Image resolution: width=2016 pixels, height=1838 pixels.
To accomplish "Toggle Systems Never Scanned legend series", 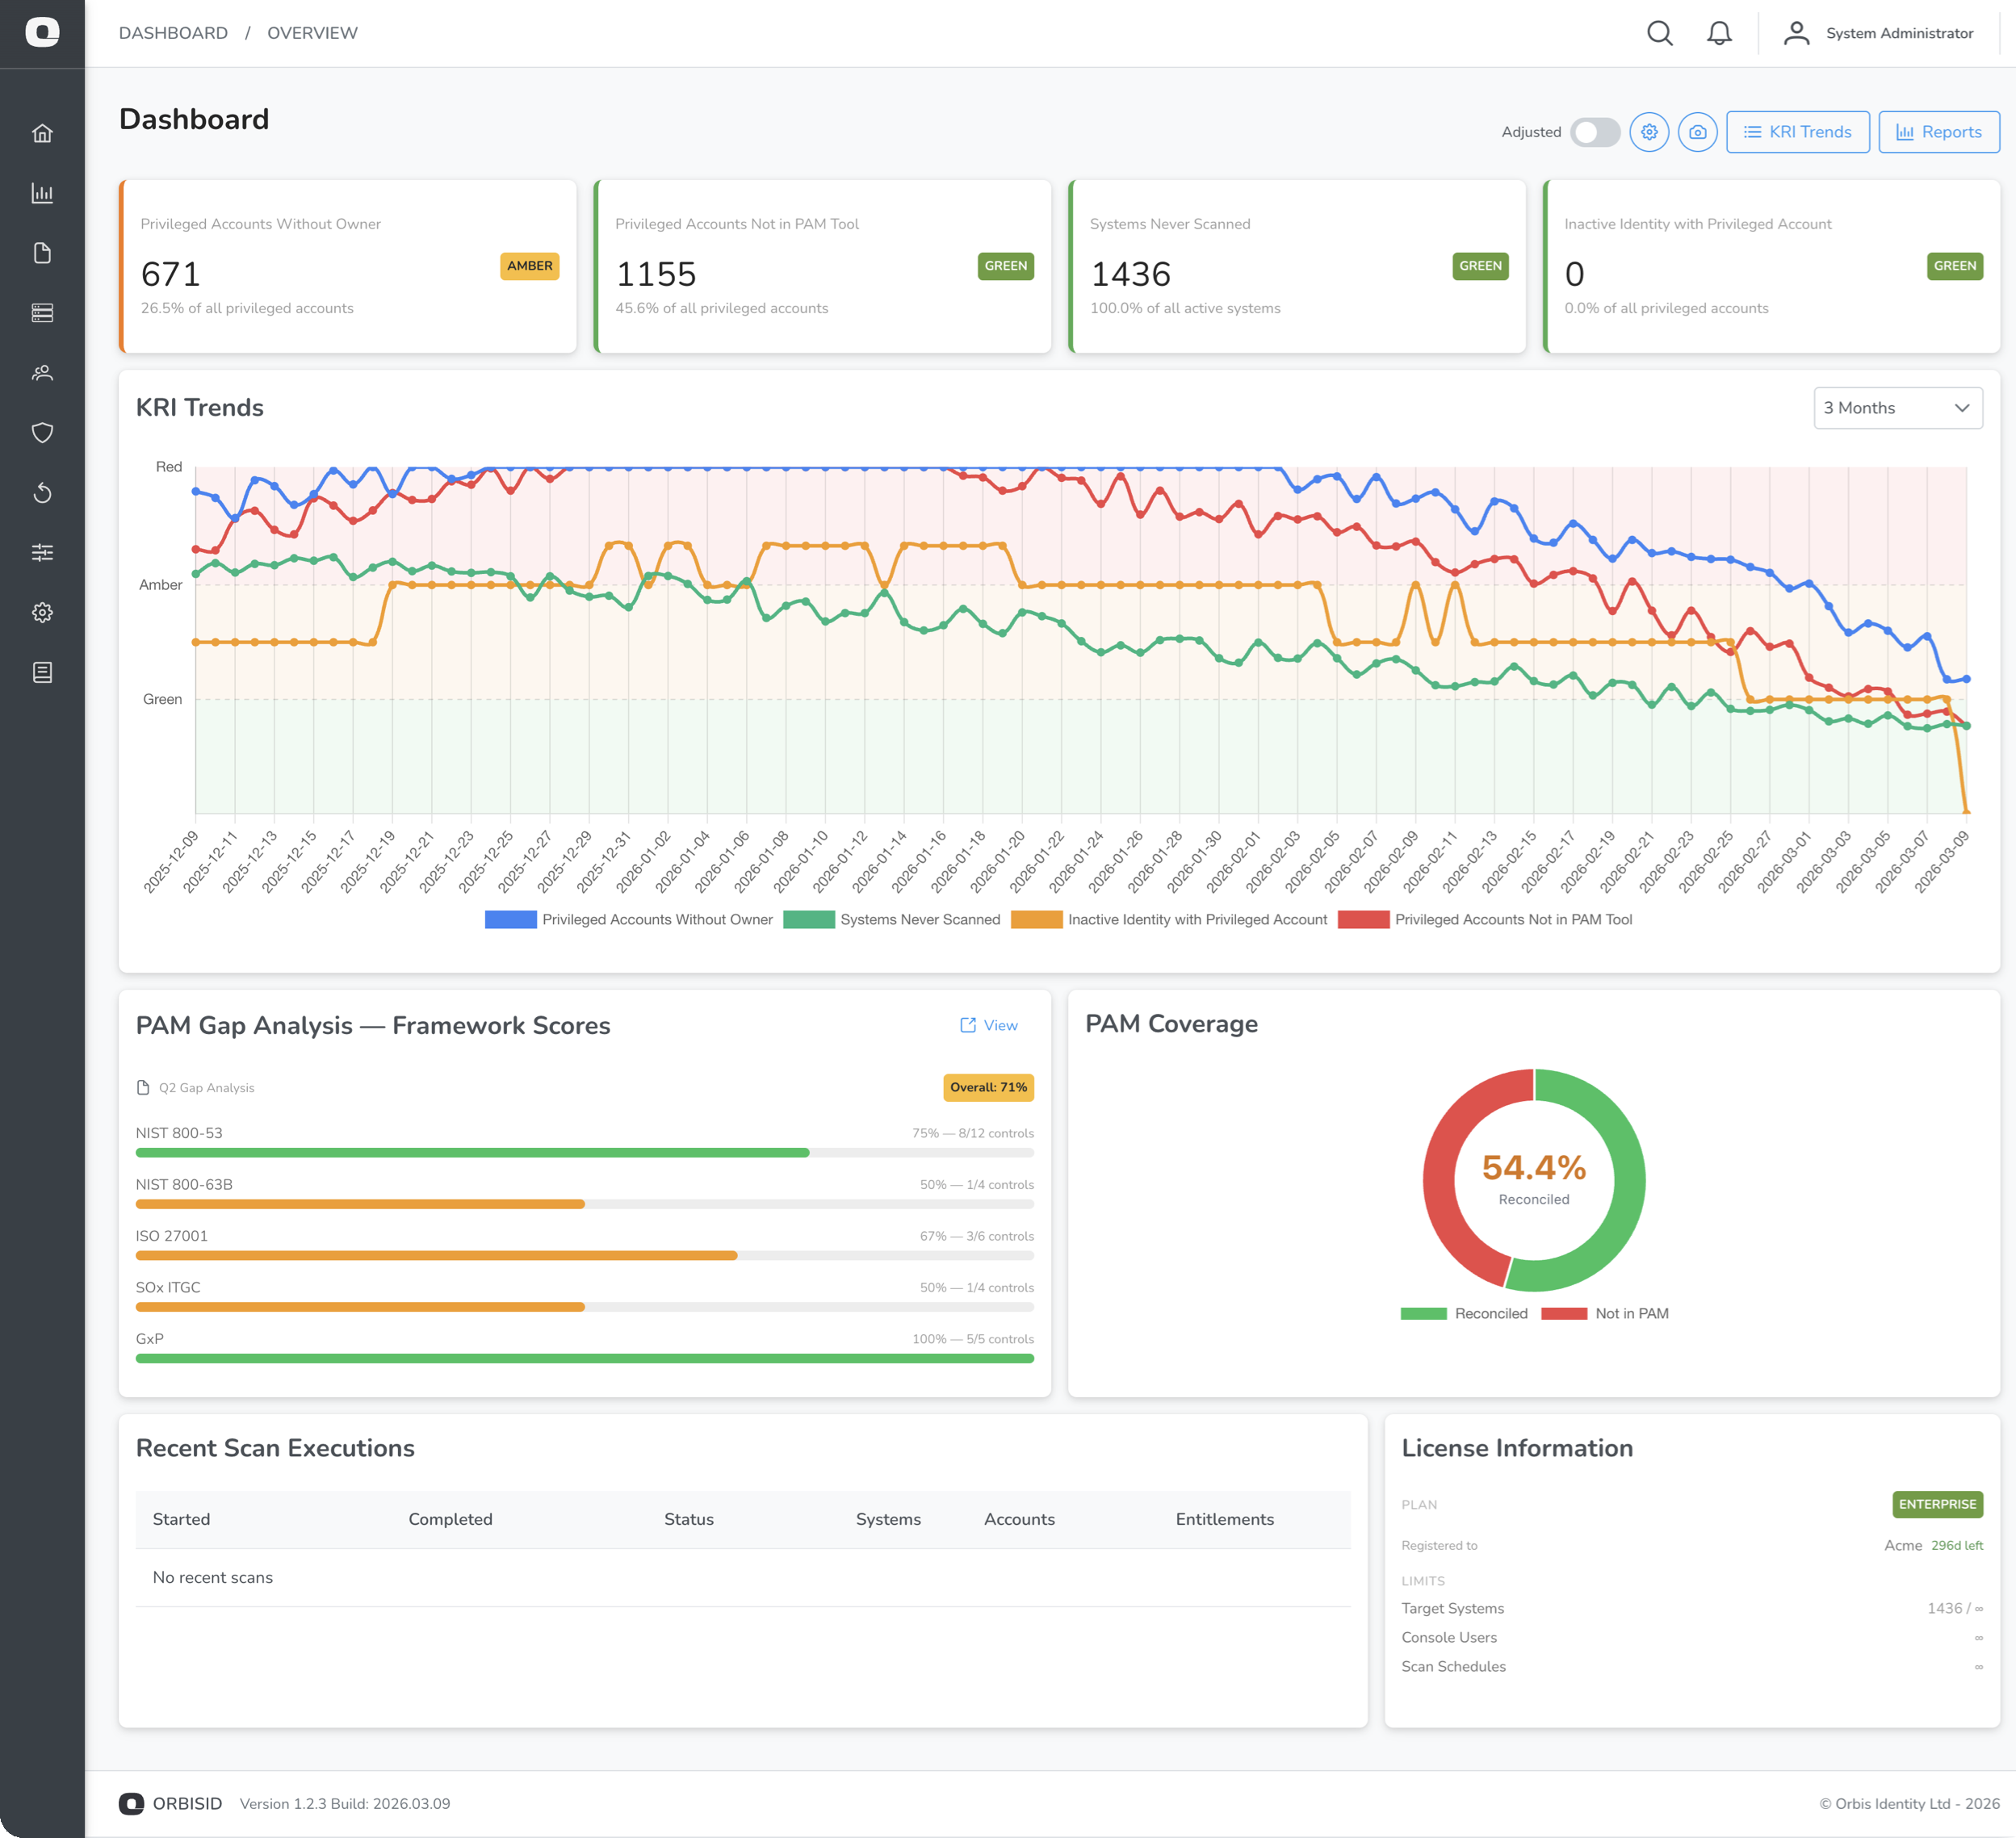I will (x=892, y=920).
